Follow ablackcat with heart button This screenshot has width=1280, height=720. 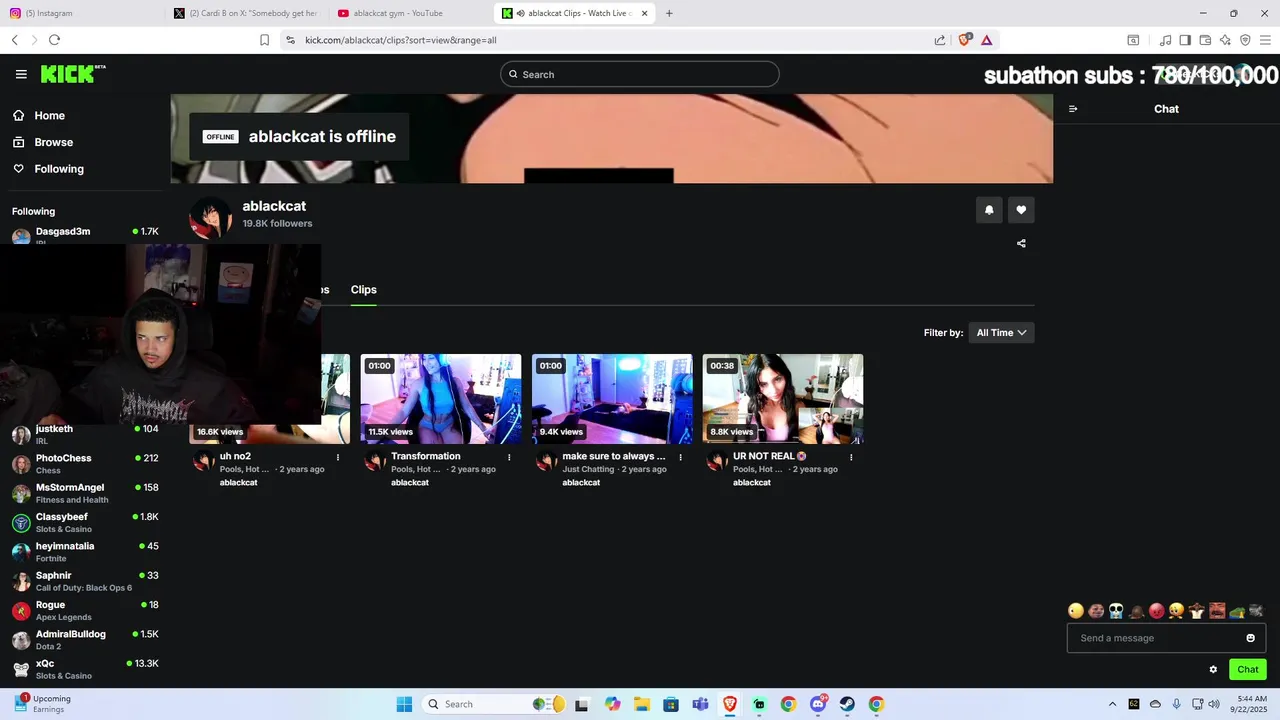pyautogui.click(x=1021, y=210)
